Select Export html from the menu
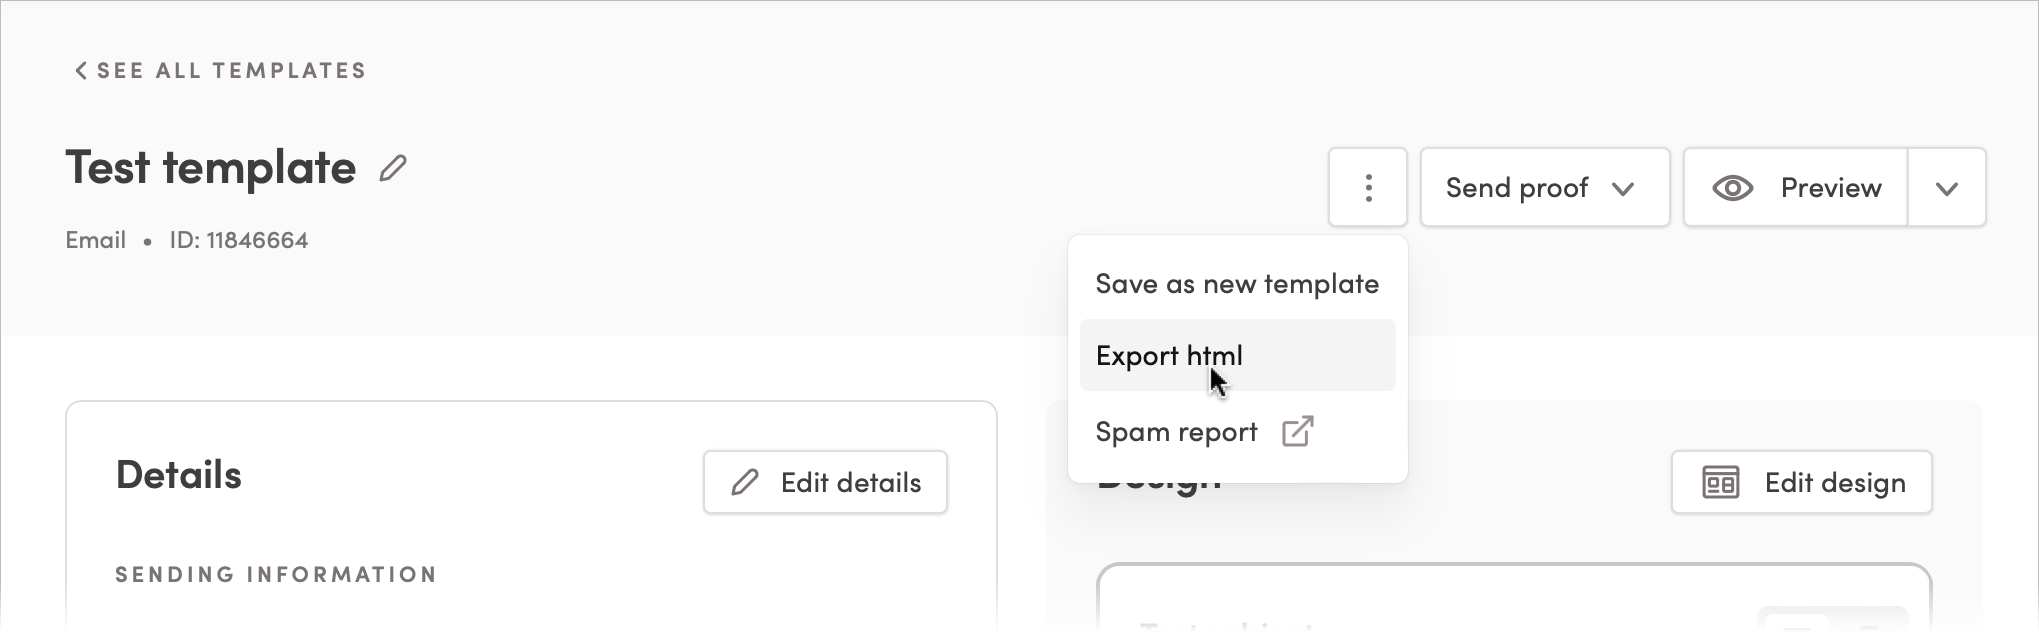This screenshot has height=632, width=2039. [x=1169, y=356]
